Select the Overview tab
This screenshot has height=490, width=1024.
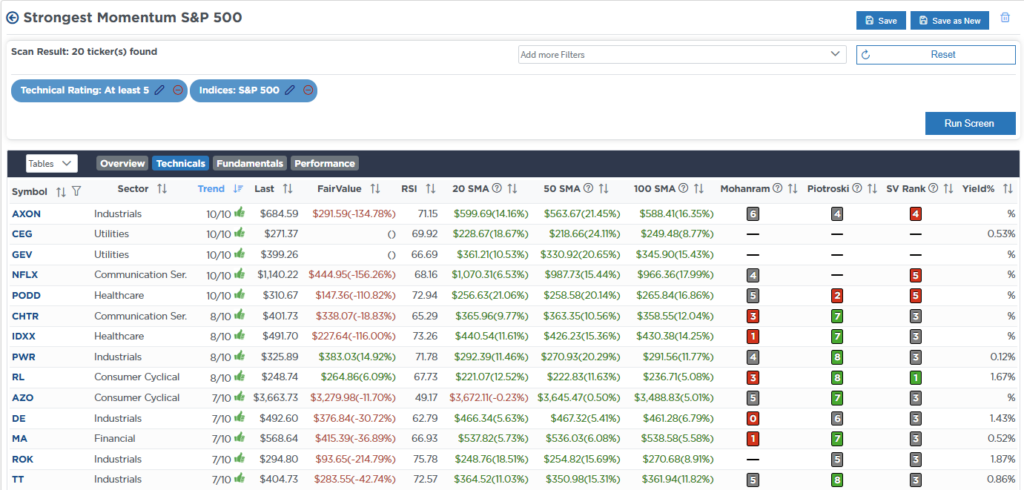pyautogui.click(x=122, y=163)
